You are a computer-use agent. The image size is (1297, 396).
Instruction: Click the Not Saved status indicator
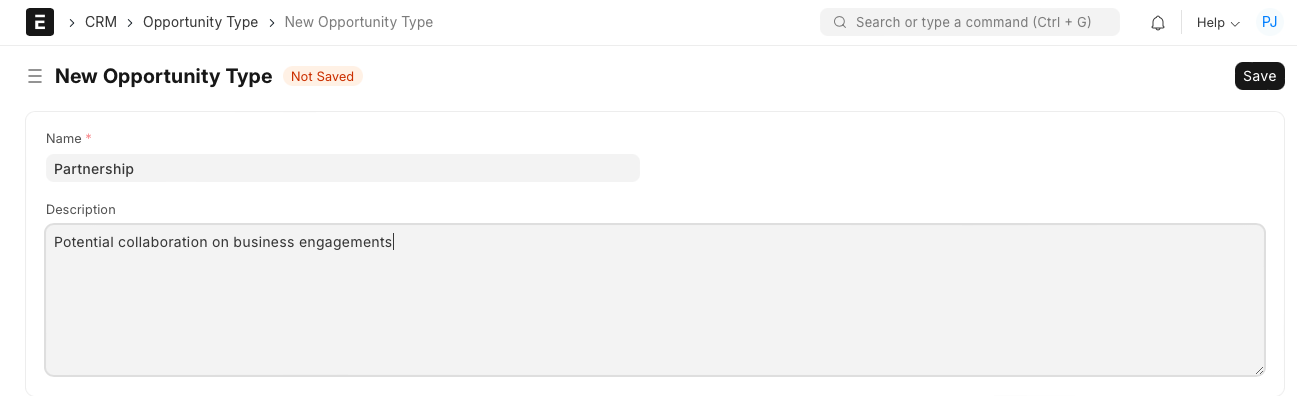pos(322,76)
